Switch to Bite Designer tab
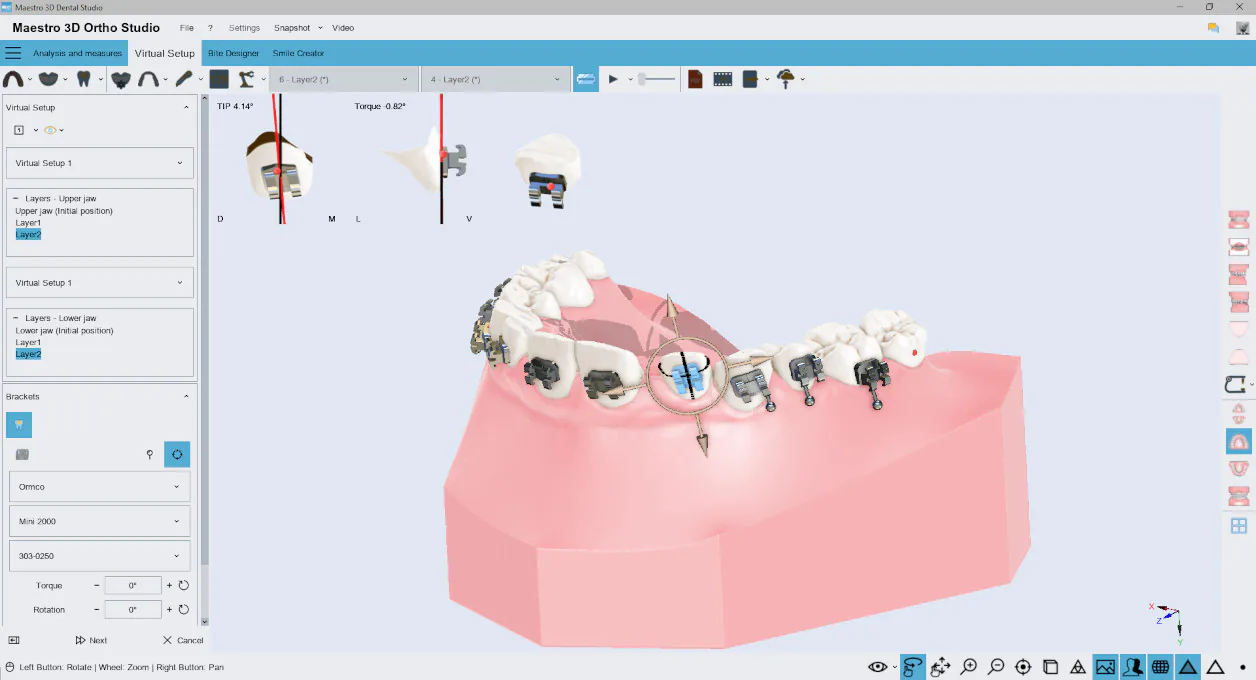 pyautogui.click(x=233, y=53)
